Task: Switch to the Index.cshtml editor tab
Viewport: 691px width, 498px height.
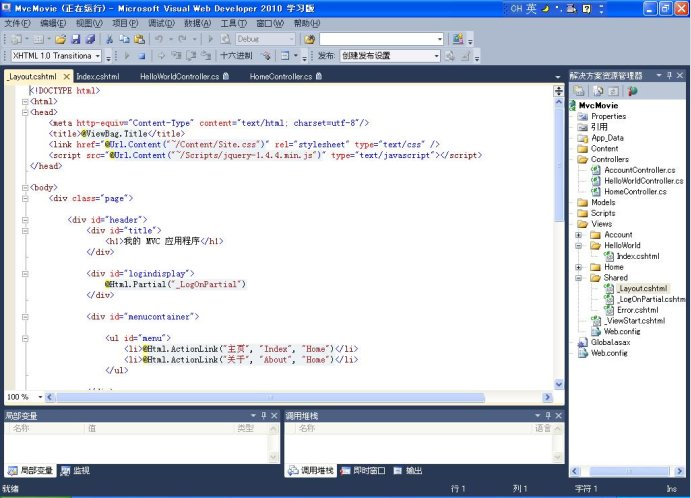Action: 97,77
